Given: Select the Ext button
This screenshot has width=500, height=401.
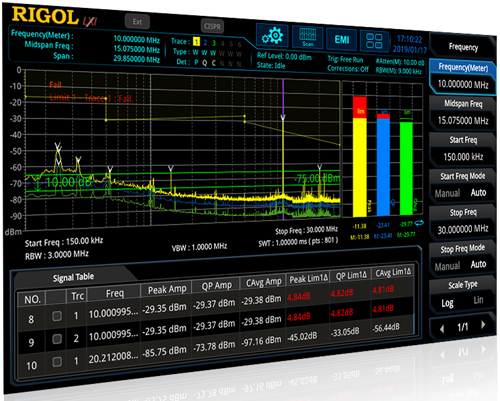Looking at the screenshot, I should (x=137, y=22).
